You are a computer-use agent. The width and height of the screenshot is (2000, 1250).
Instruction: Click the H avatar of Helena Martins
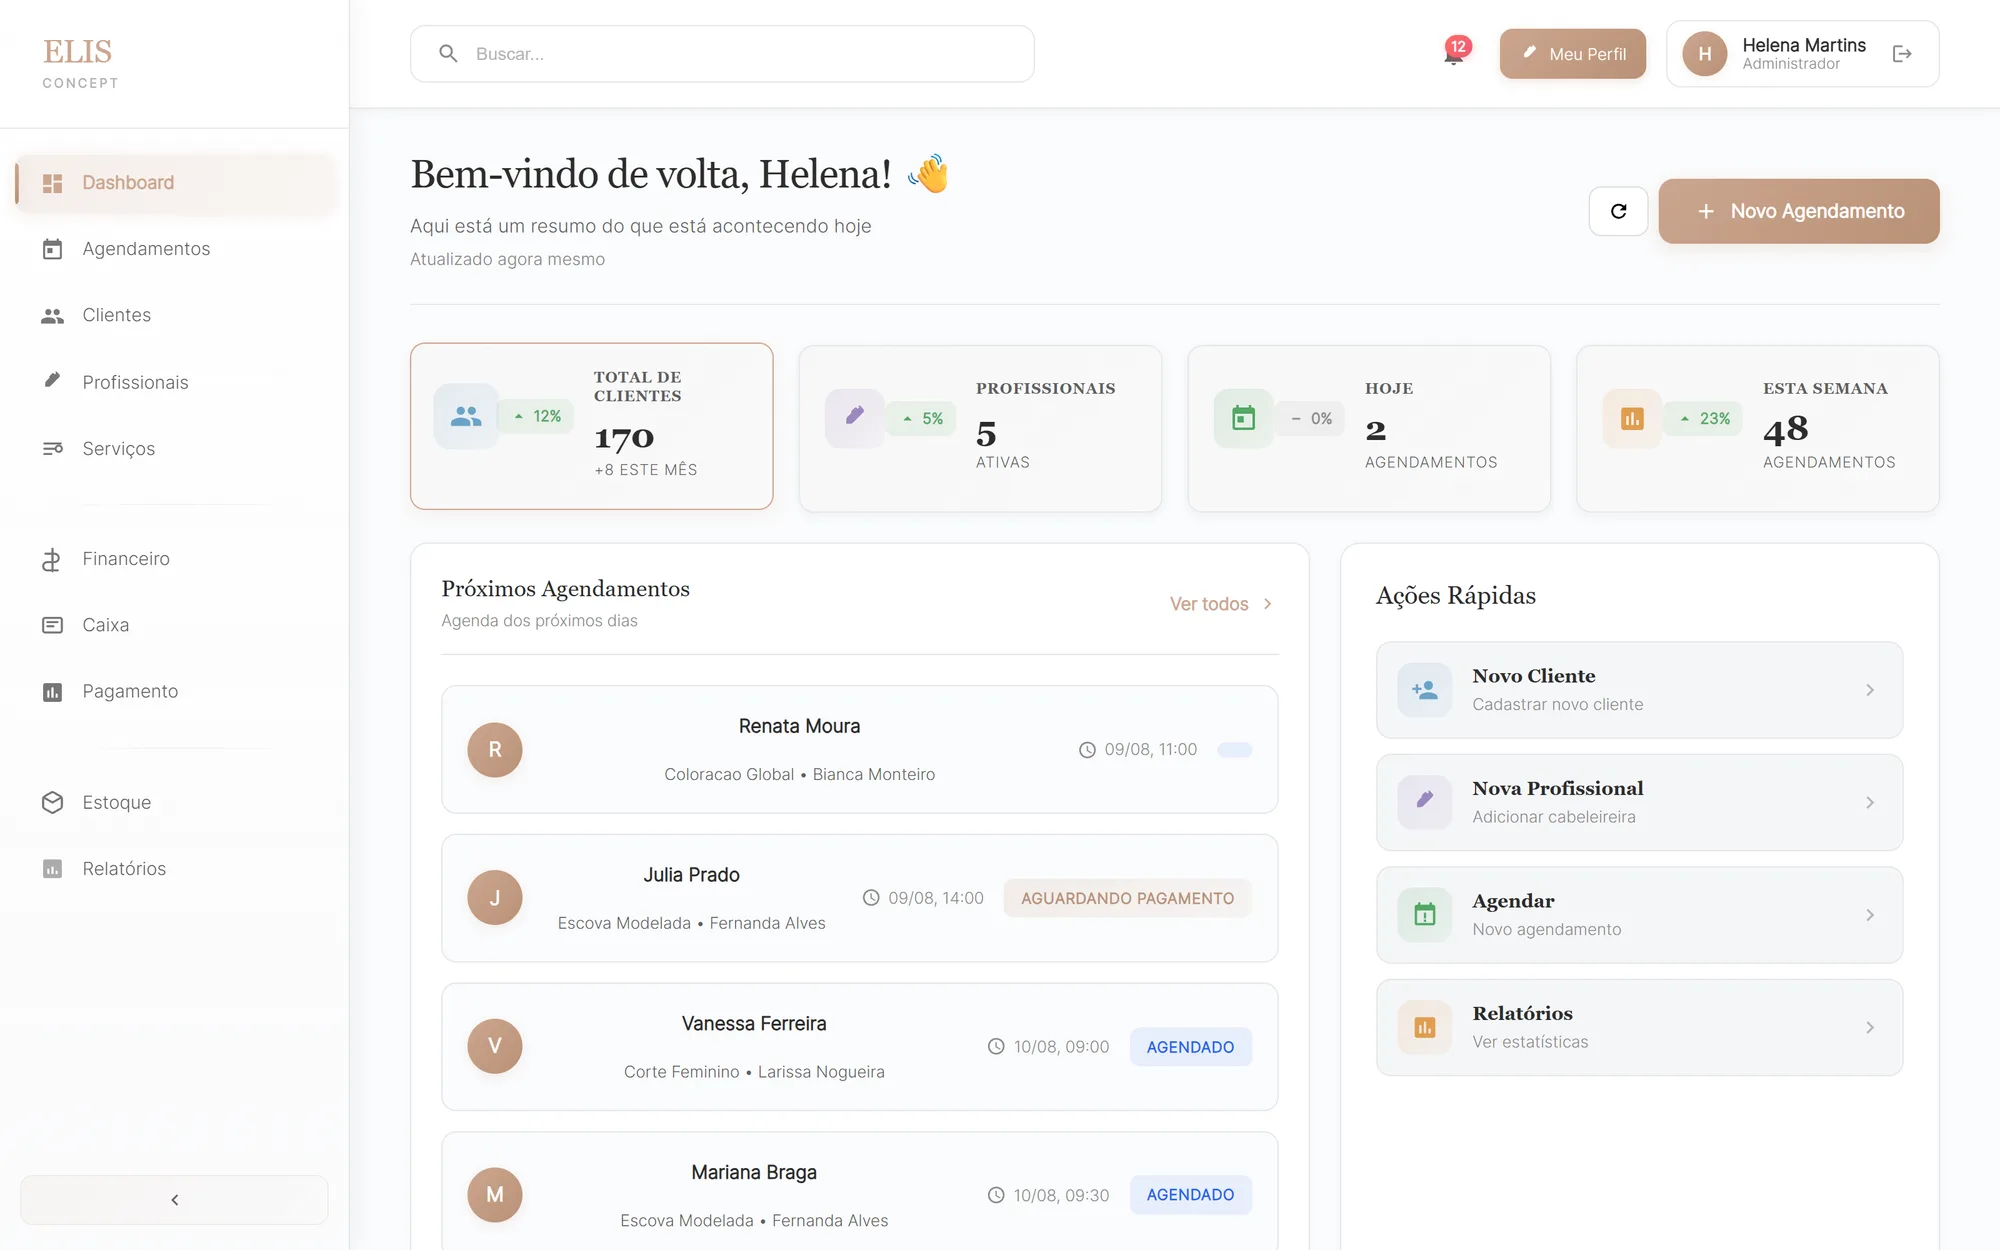point(1705,54)
